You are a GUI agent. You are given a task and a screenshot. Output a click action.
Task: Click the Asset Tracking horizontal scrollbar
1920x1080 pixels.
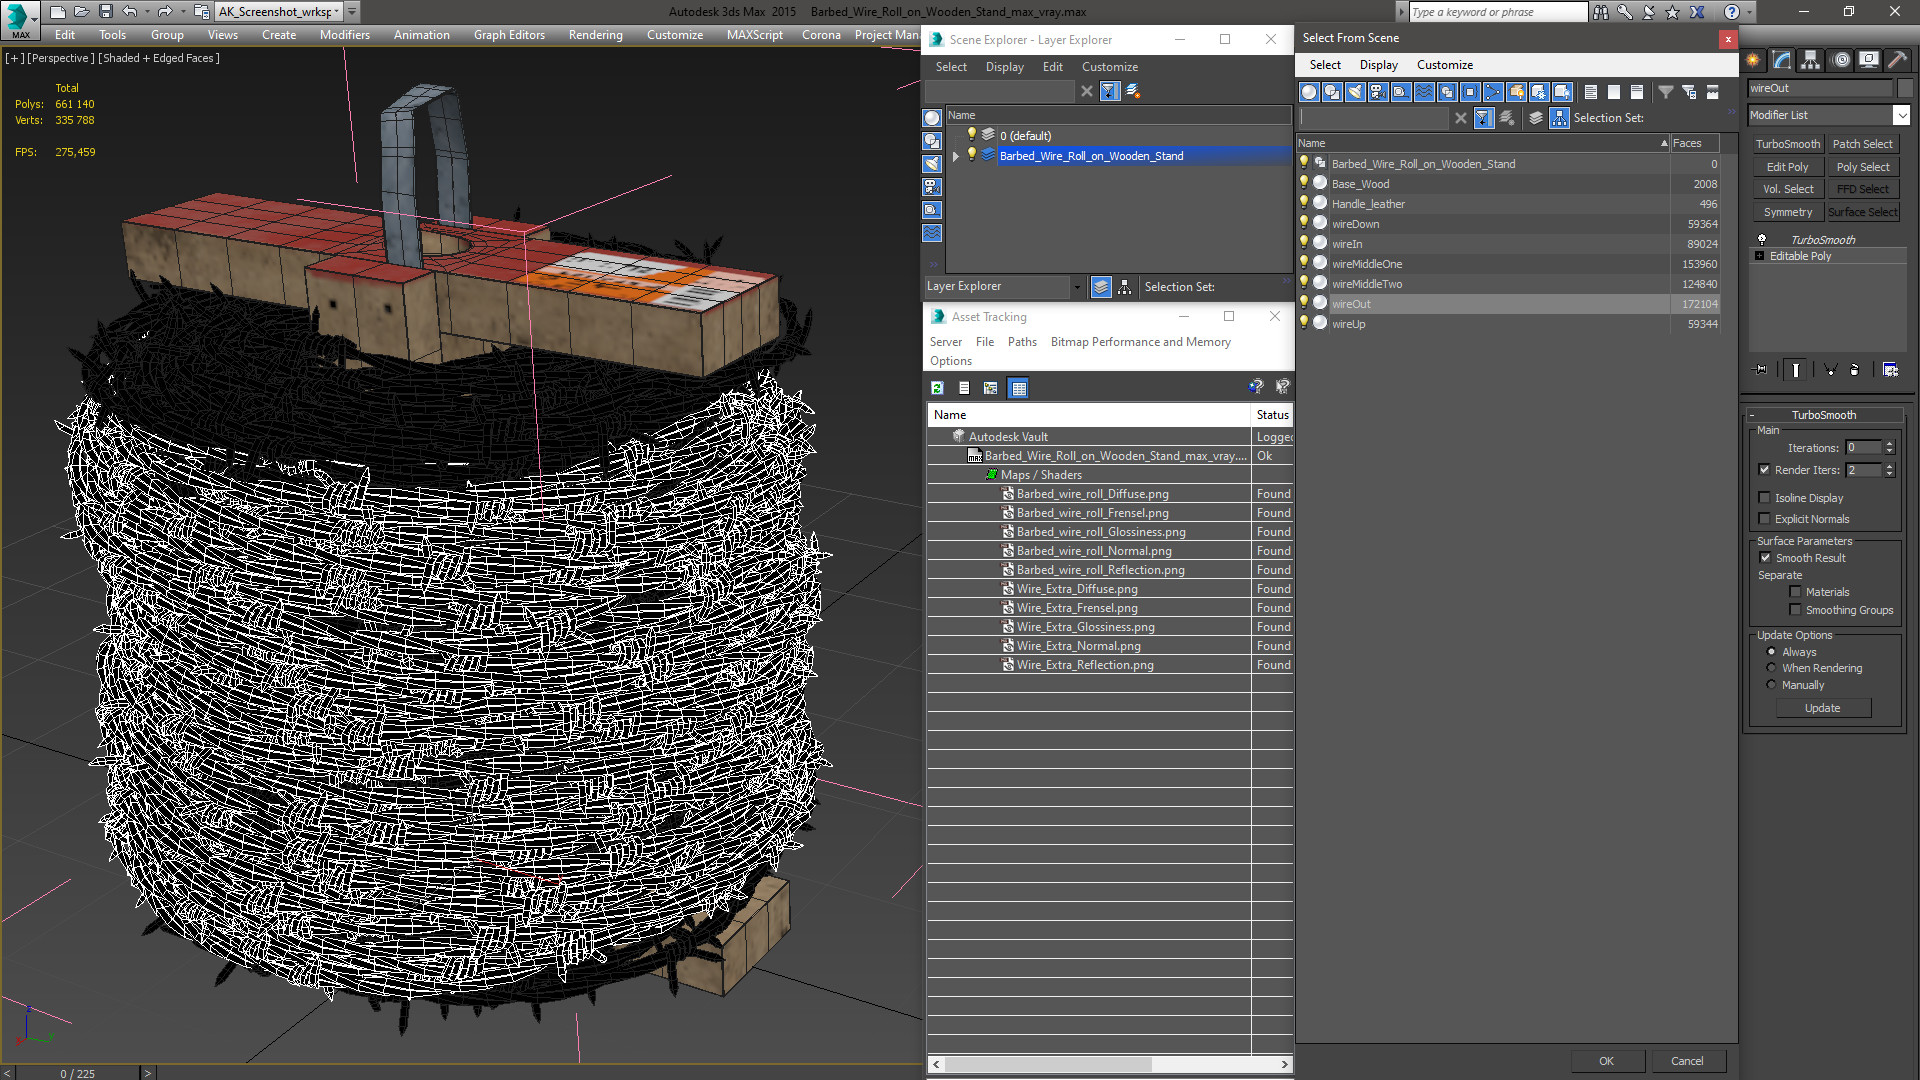1047,1064
